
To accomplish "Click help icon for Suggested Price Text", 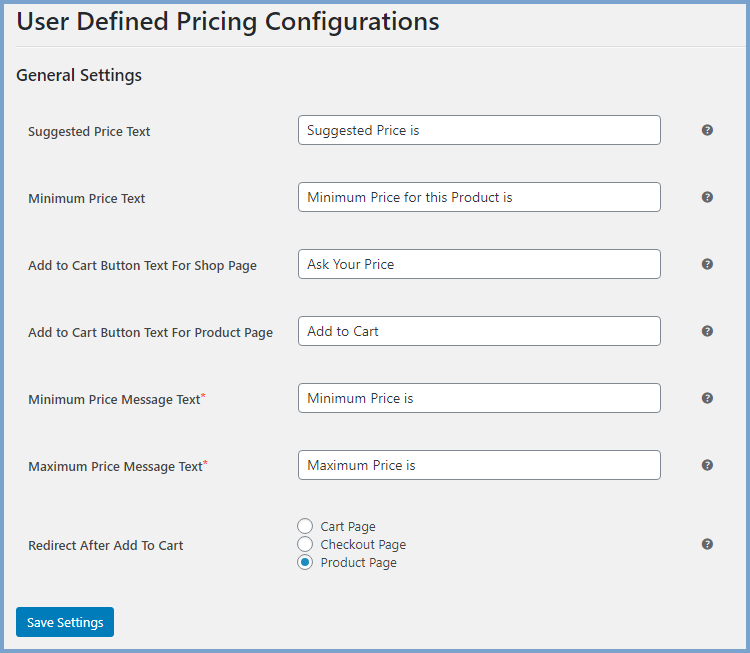I will coord(707,130).
